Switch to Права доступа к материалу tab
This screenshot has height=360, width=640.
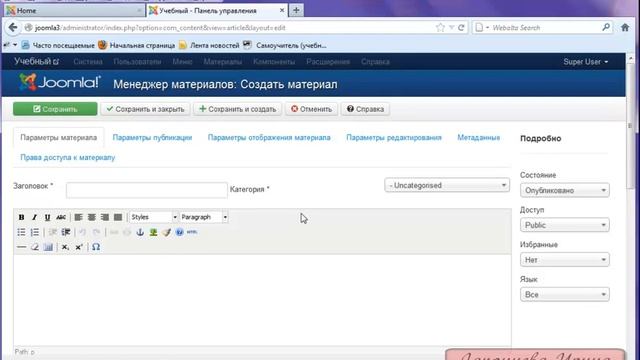pyautogui.click(x=68, y=157)
